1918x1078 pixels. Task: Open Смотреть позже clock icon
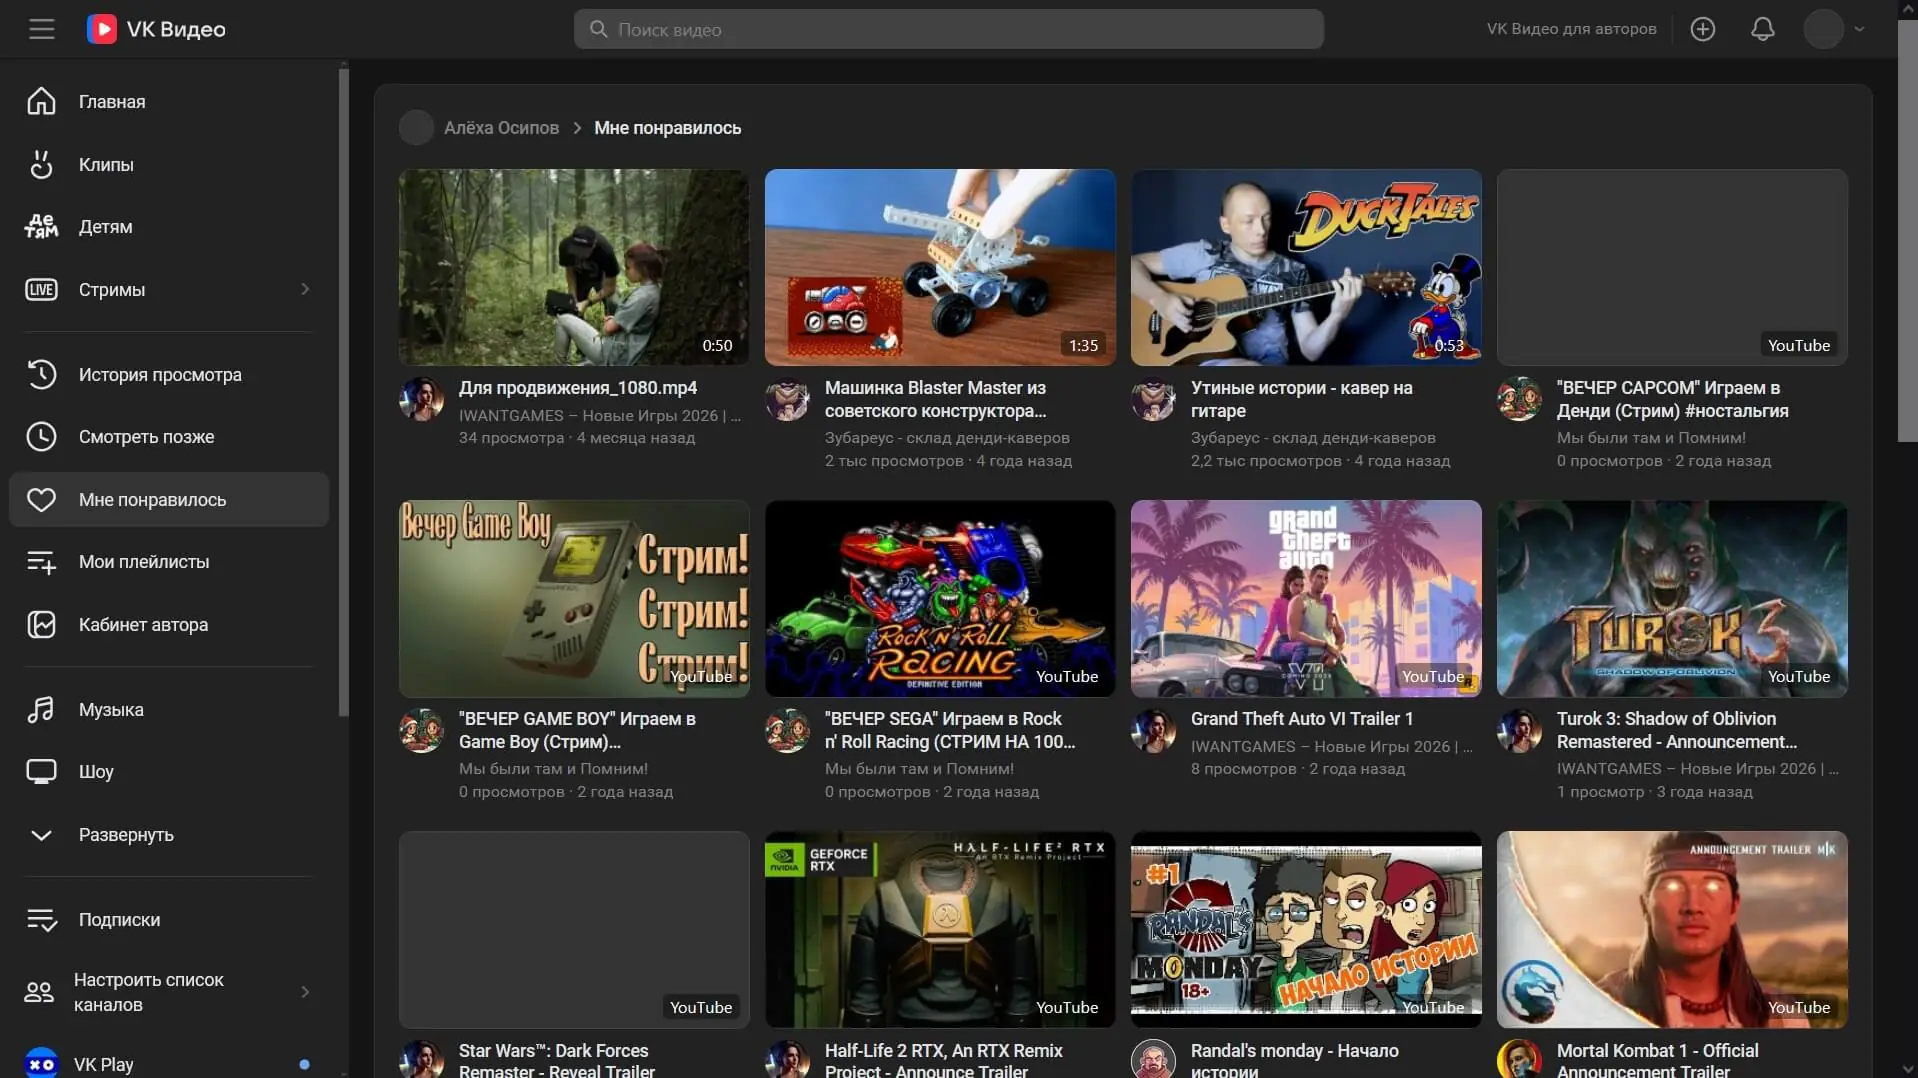point(41,436)
